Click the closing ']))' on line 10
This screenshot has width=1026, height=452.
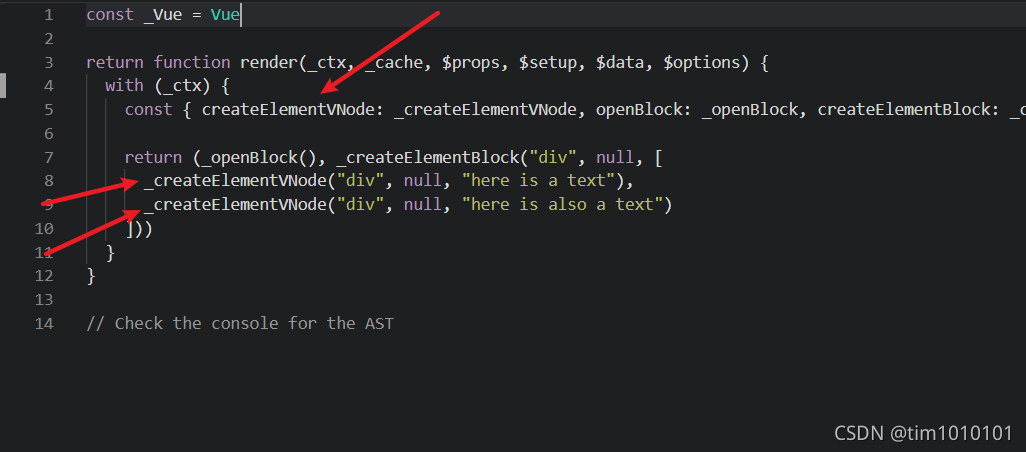(x=139, y=228)
